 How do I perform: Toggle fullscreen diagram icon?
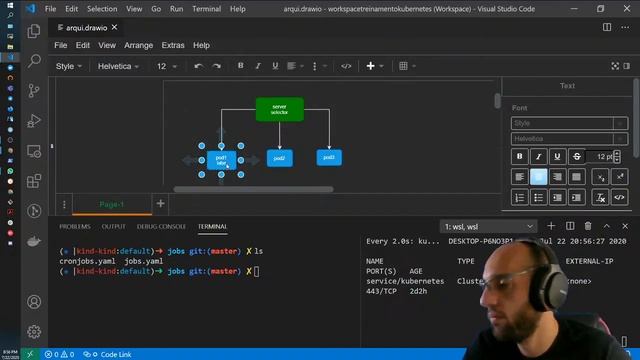tap(615, 66)
